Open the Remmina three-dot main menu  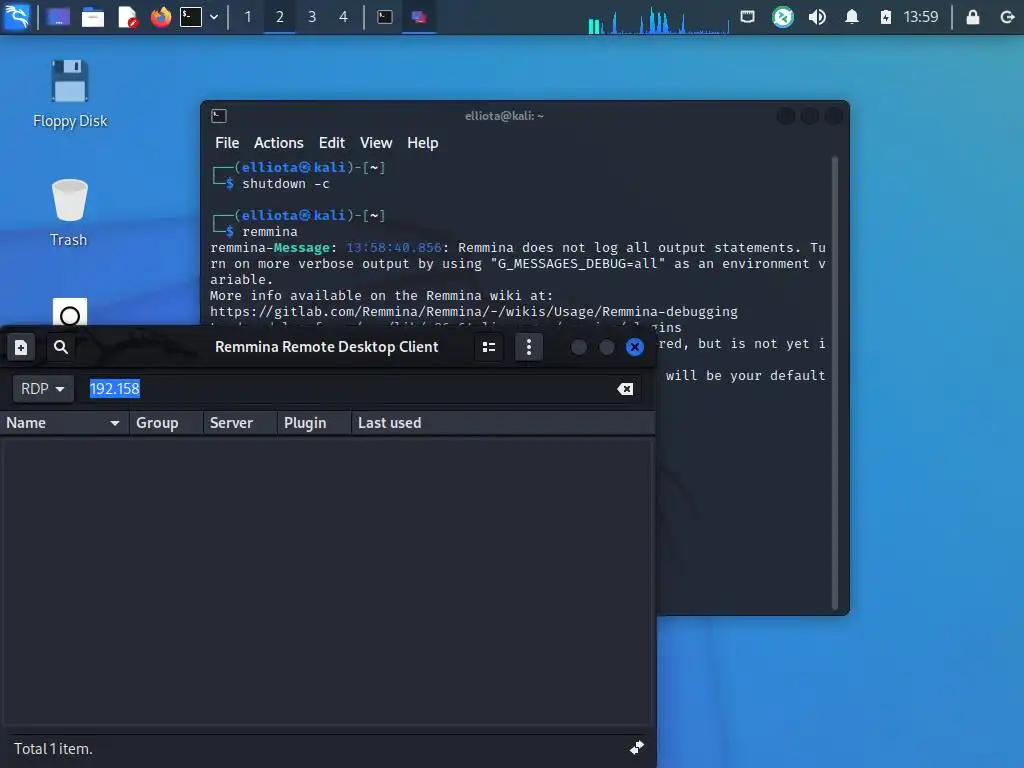point(529,347)
